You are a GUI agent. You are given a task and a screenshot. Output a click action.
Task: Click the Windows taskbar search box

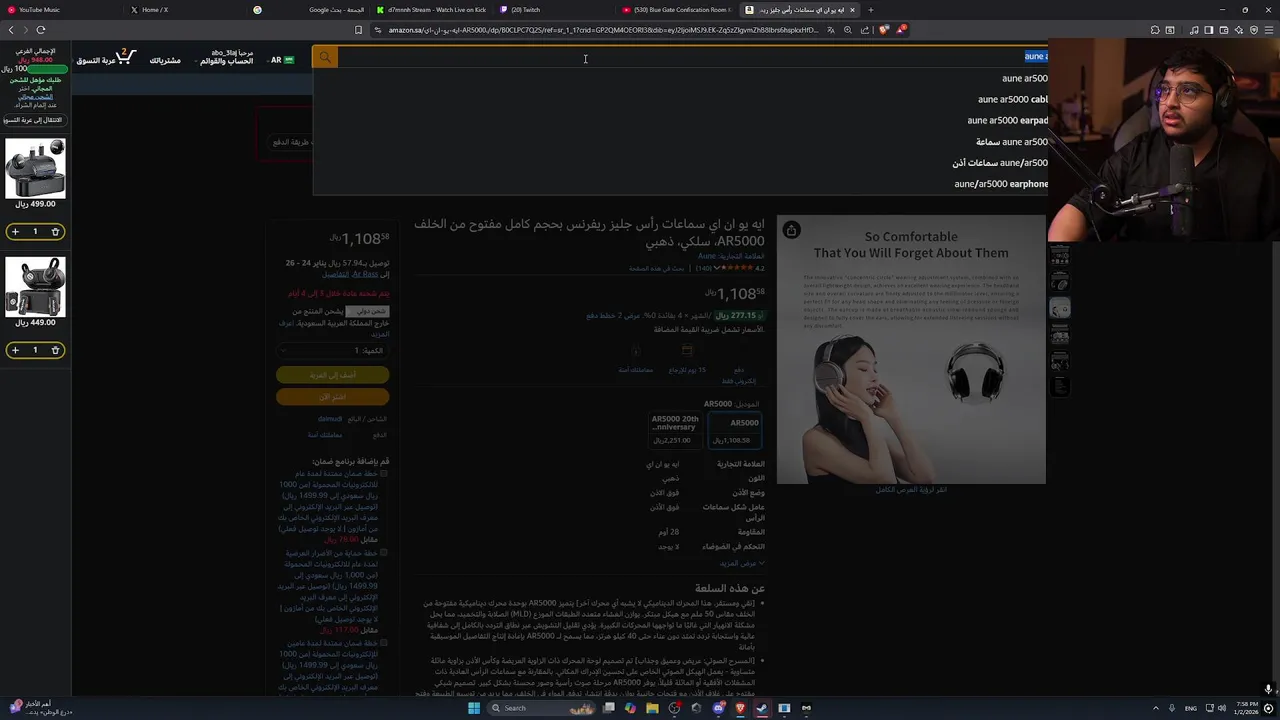540,708
